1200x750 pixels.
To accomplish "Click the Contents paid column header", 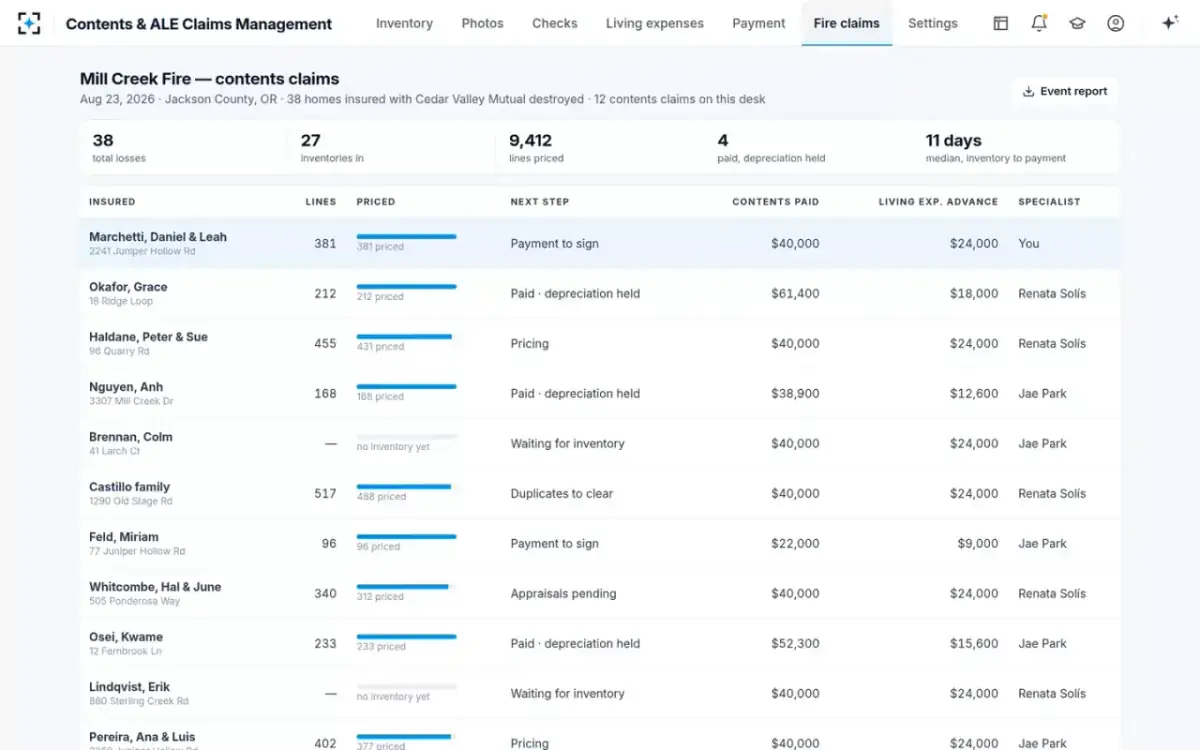I will coord(775,202).
